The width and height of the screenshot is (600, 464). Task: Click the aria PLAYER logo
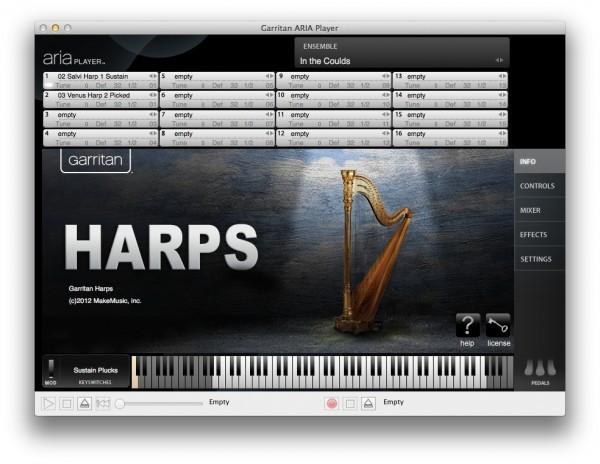(74, 59)
